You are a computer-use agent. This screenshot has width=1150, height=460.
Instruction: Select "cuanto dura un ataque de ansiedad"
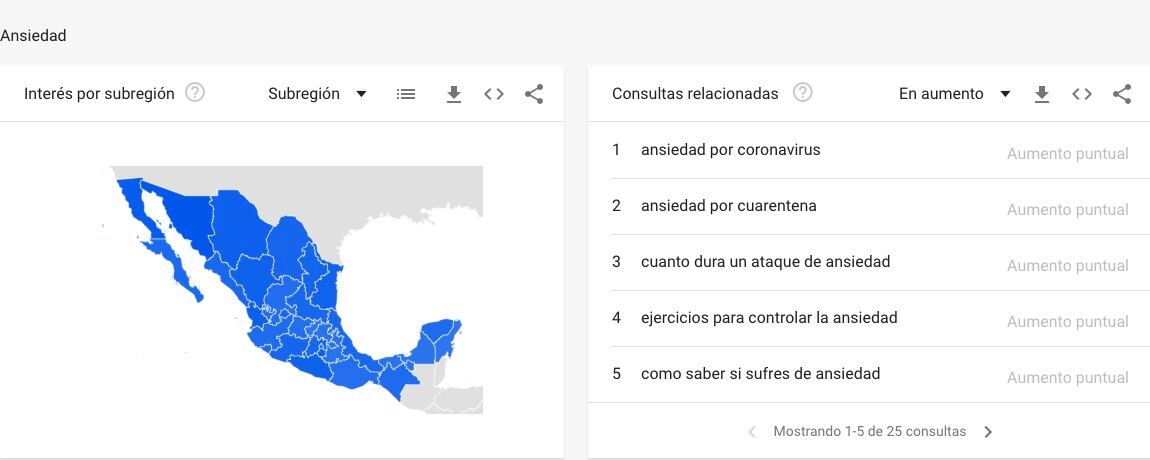[765, 262]
